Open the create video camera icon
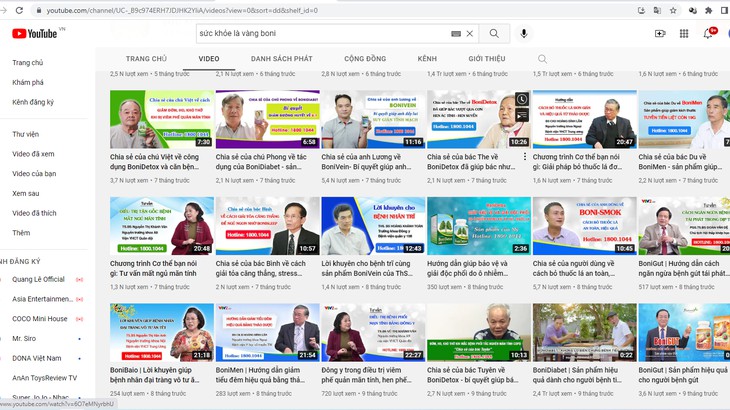The width and height of the screenshot is (730, 410). tap(660, 34)
